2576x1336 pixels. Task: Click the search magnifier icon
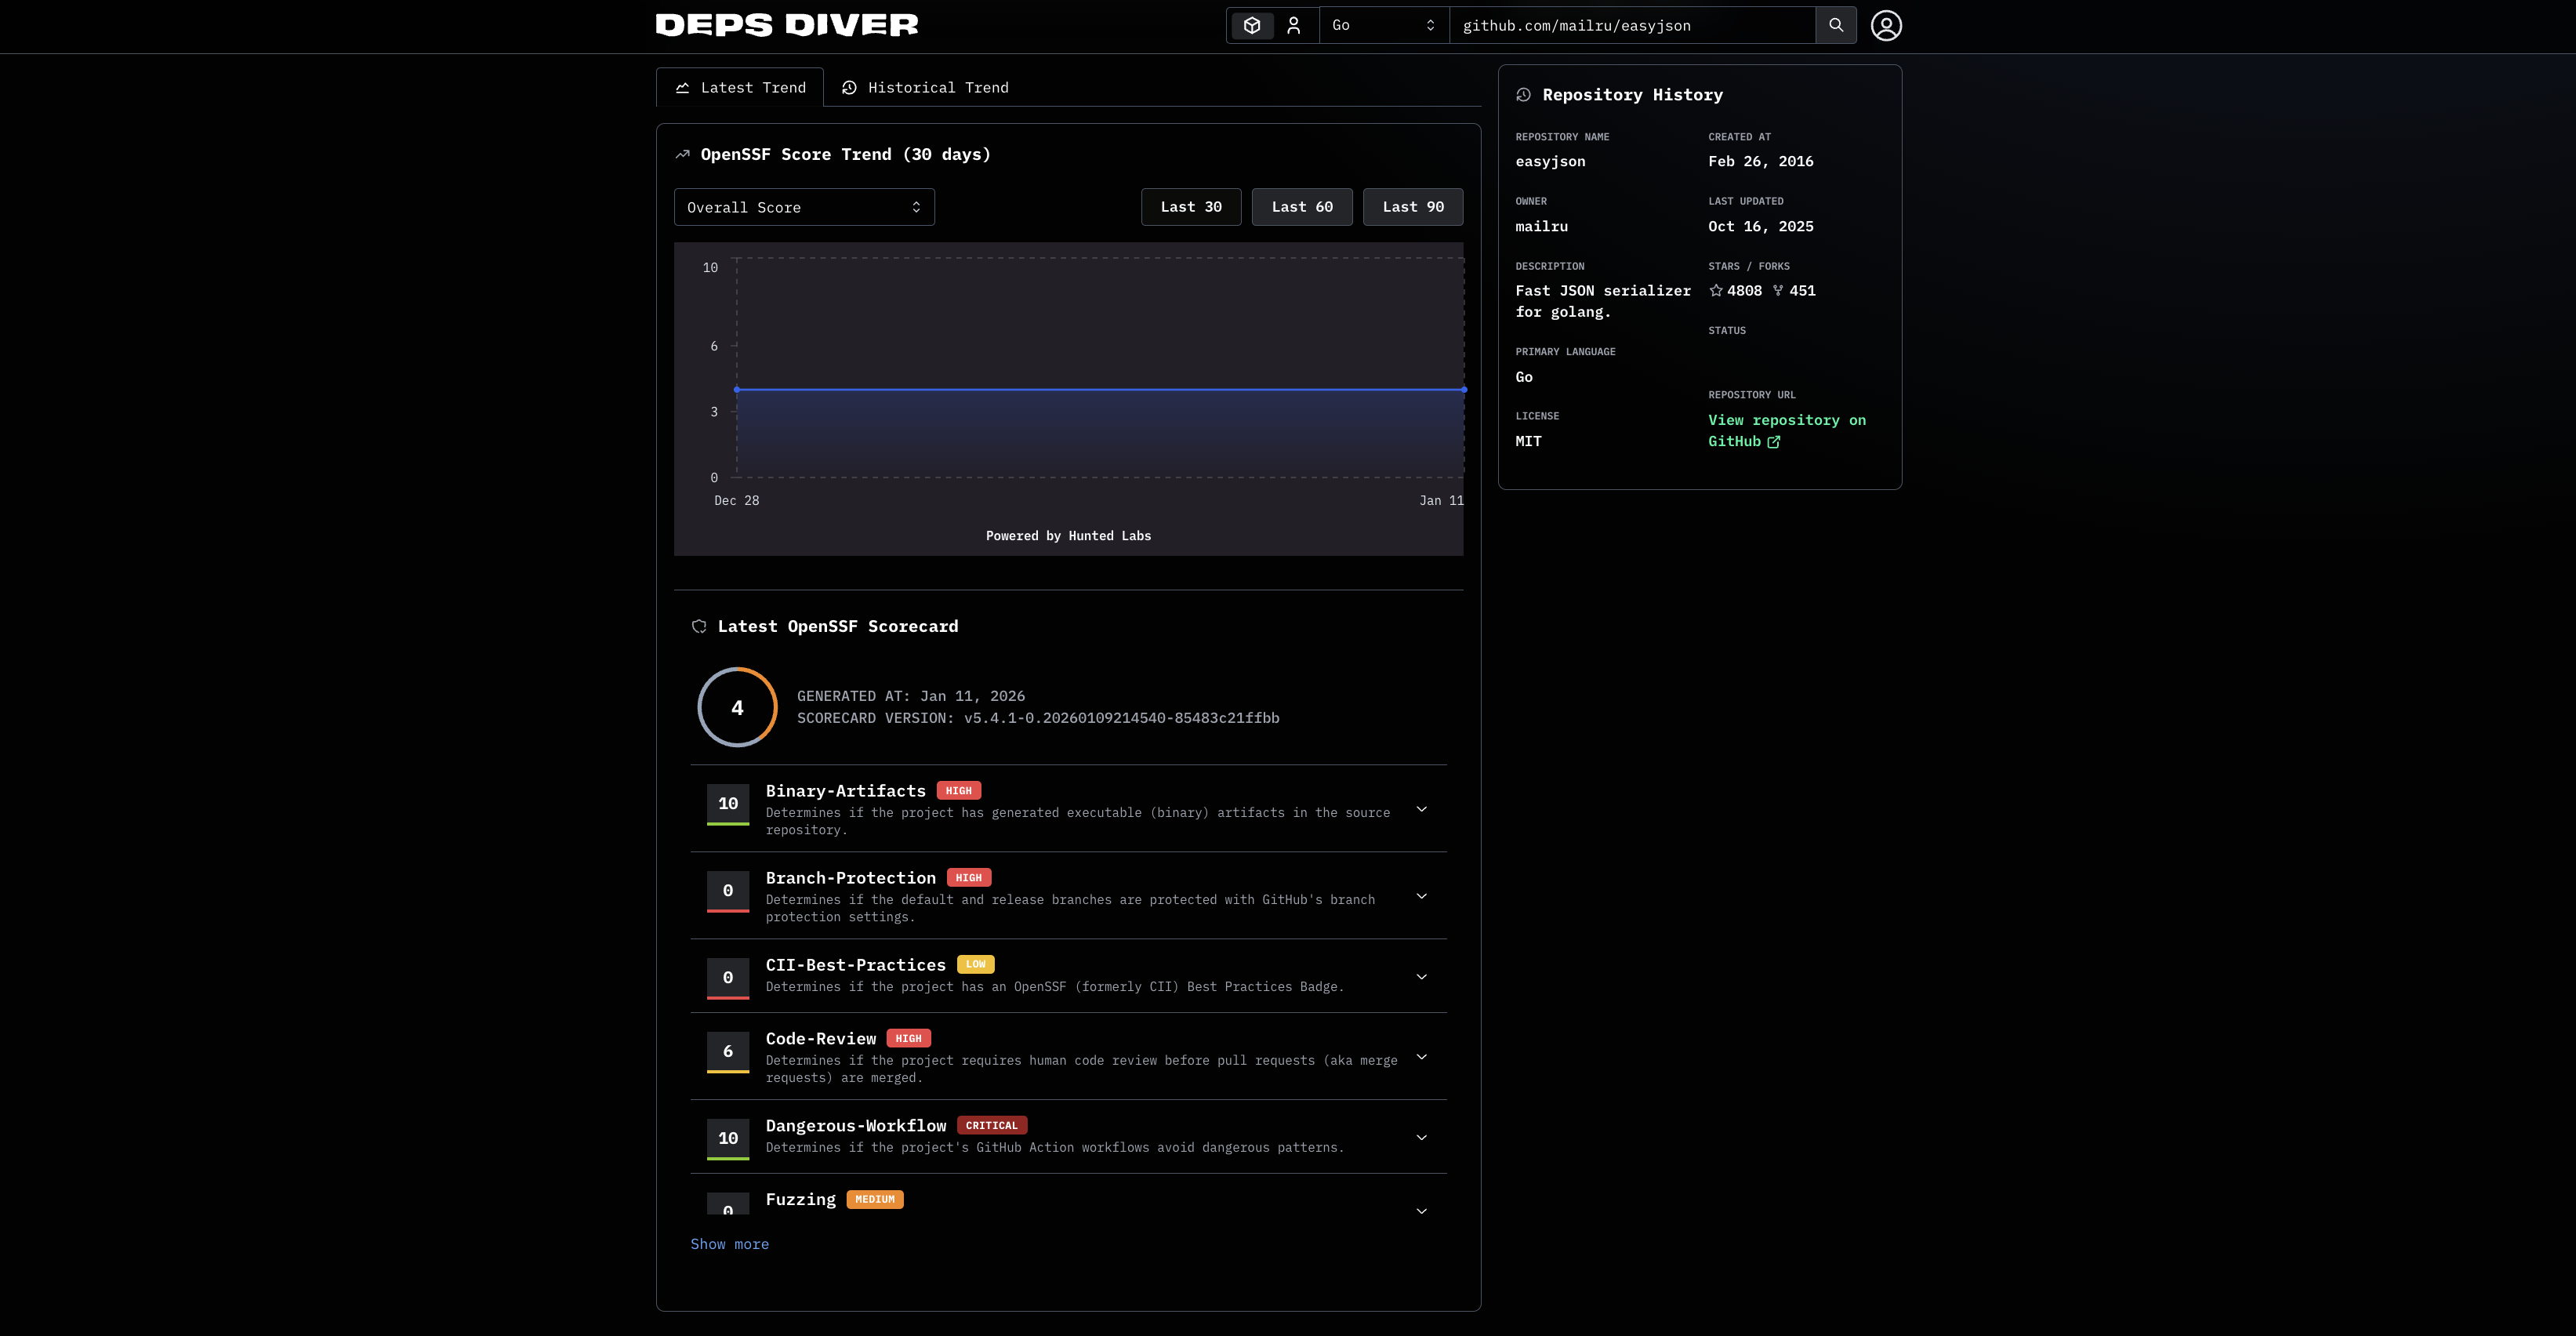click(1836, 25)
